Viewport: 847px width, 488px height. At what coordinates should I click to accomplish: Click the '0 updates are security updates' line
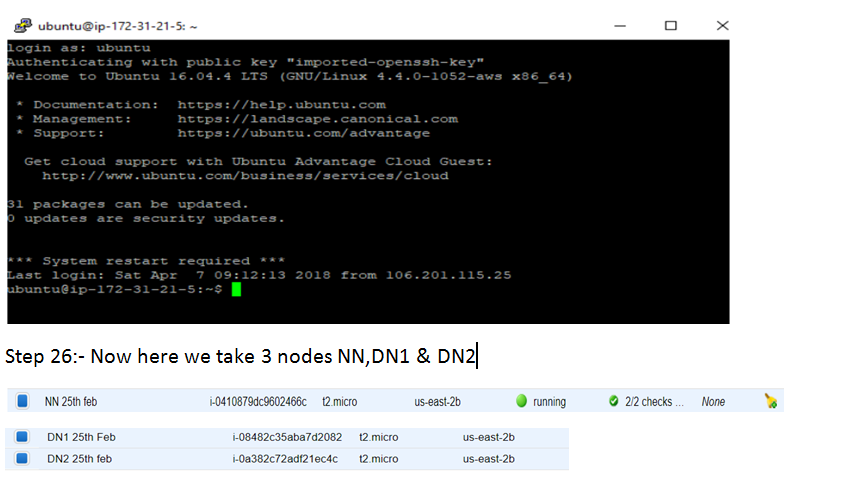146,218
